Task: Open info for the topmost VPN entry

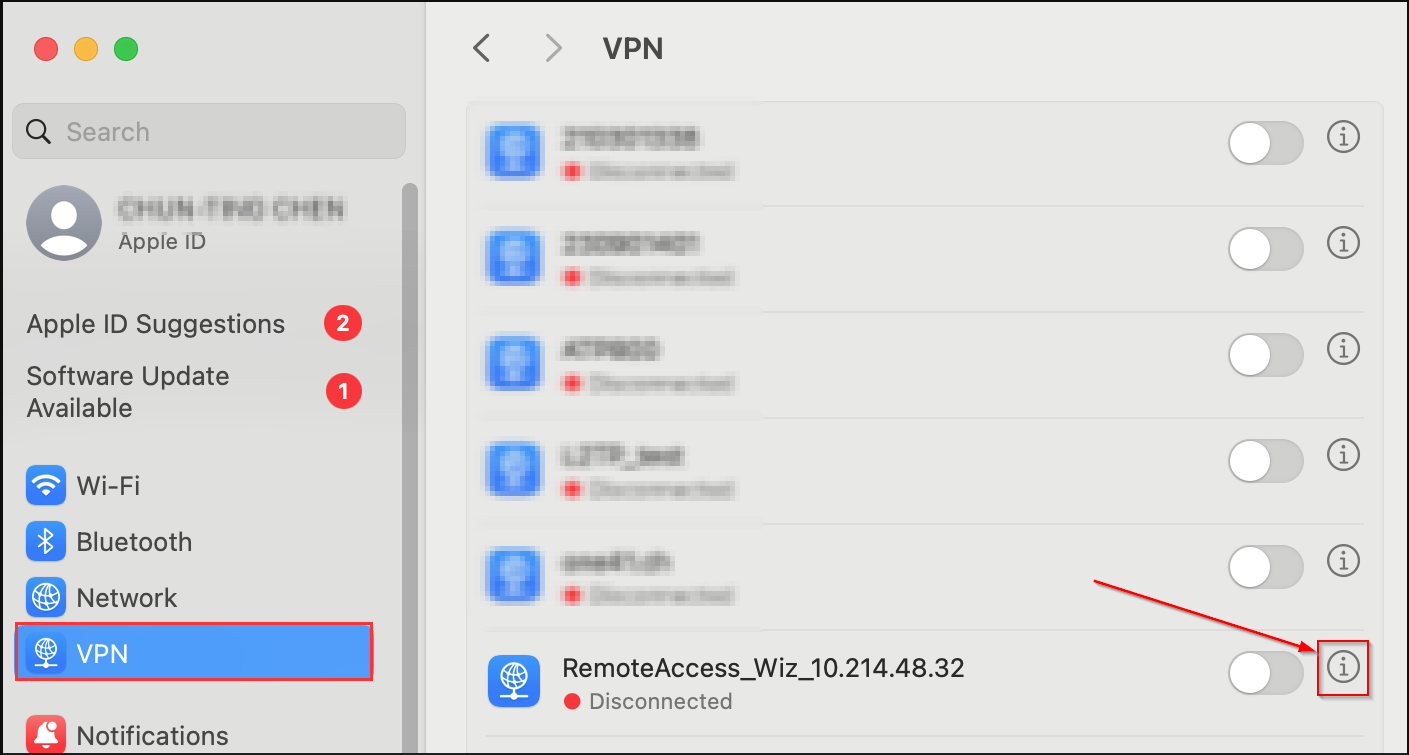Action: pyautogui.click(x=1343, y=137)
